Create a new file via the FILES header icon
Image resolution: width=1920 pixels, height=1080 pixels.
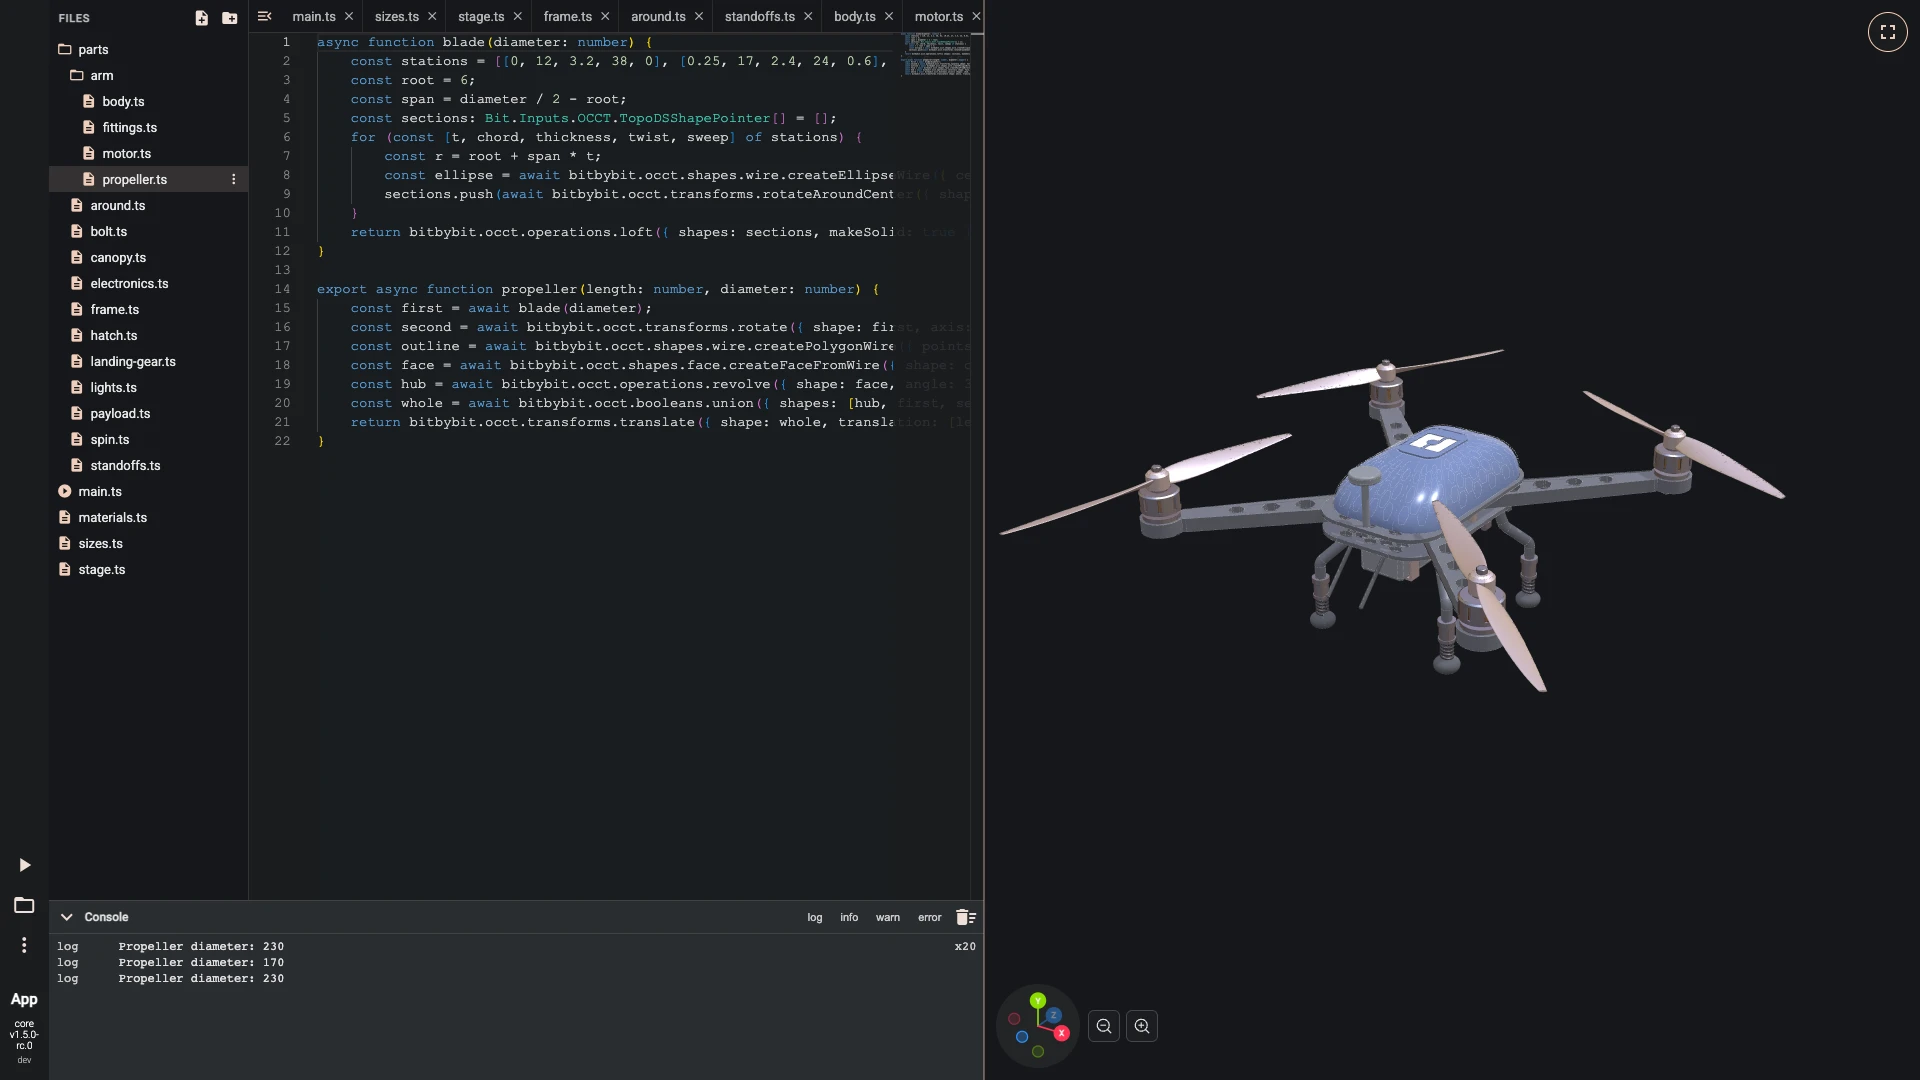pyautogui.click(x=201, y=18)
